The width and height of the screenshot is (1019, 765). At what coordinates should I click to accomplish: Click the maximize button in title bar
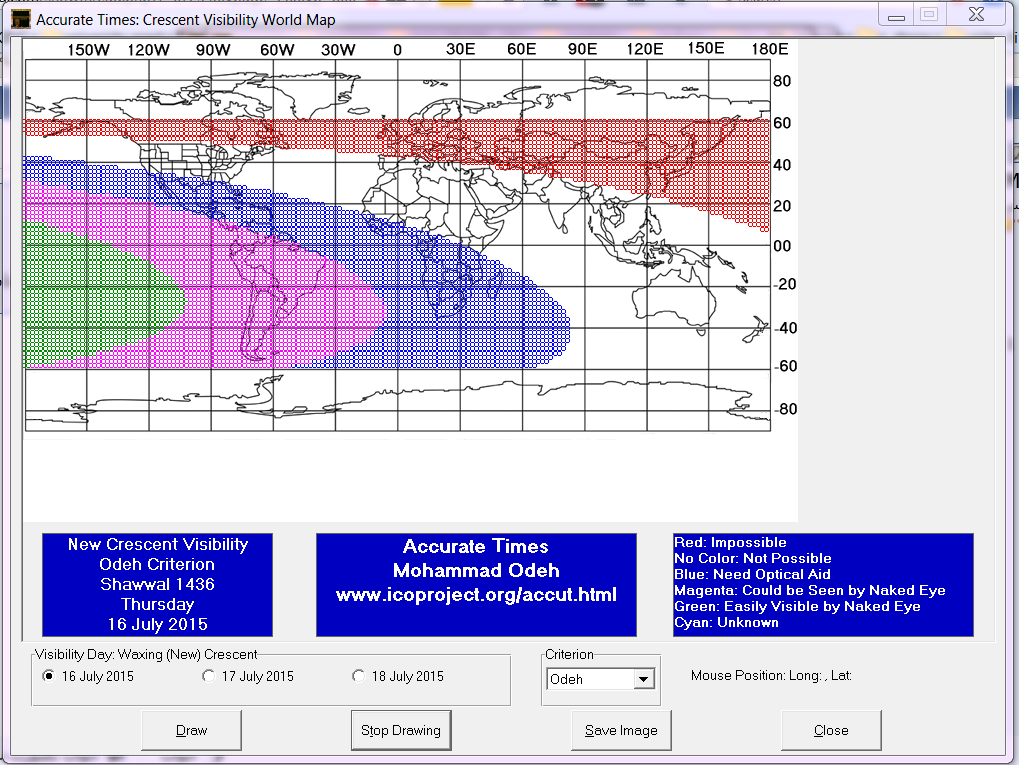(929, 15)
